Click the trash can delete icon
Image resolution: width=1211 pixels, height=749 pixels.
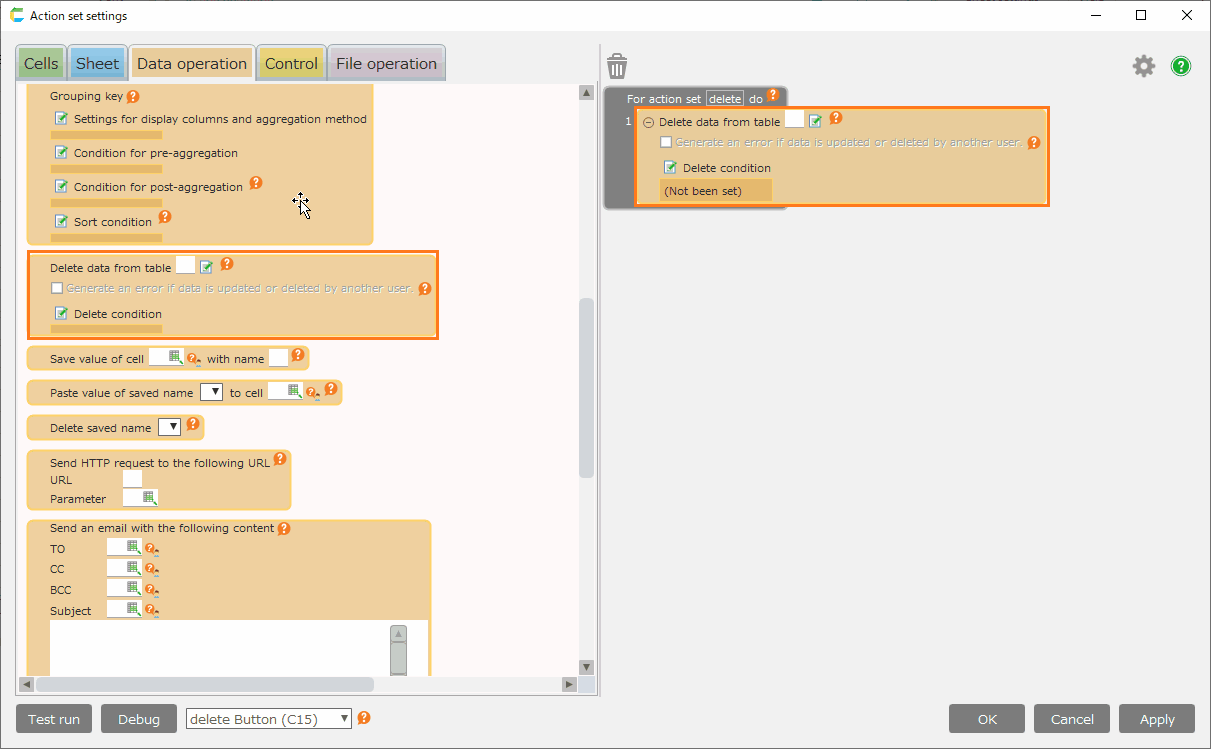[617, 67]
